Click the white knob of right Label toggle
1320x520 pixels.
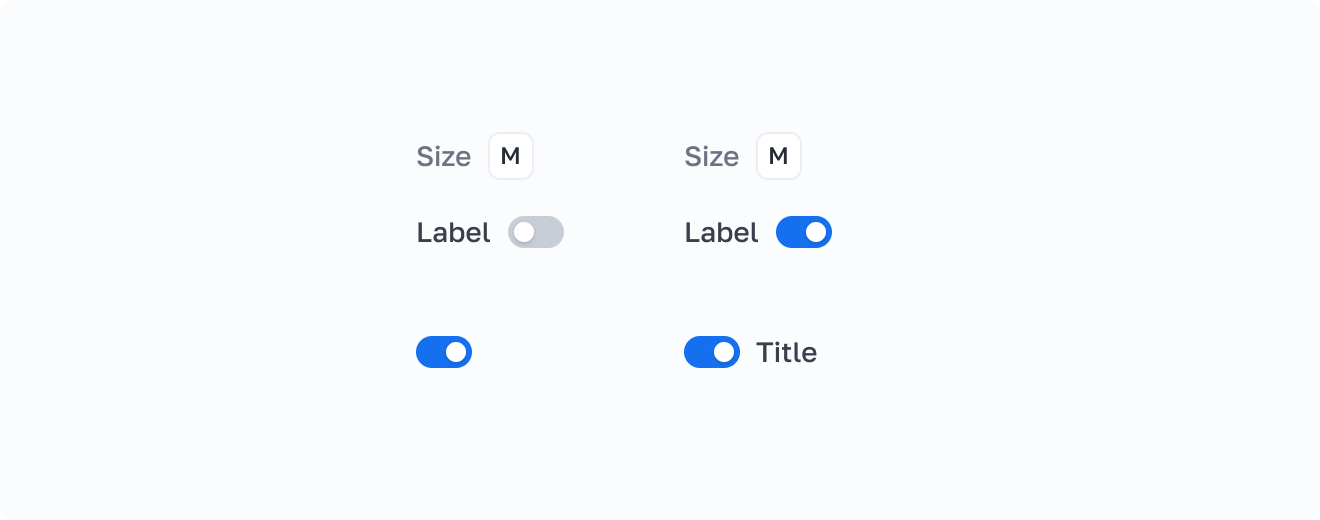(816, 232)
